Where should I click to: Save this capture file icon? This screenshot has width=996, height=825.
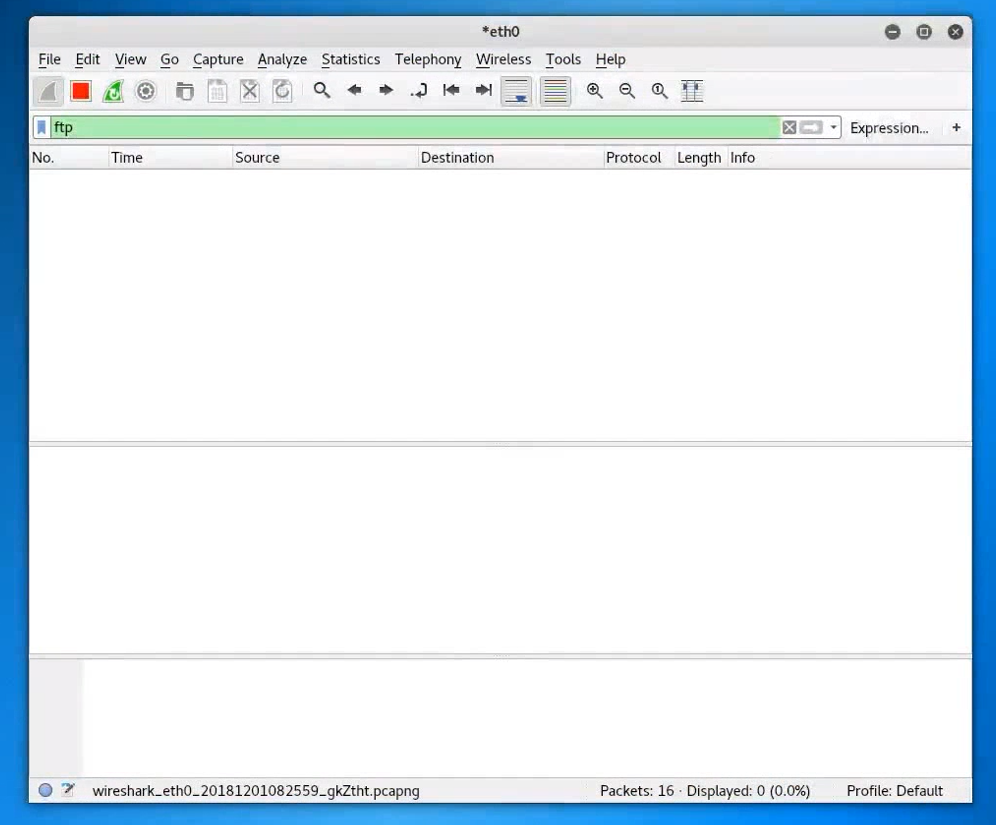[217, 91]
